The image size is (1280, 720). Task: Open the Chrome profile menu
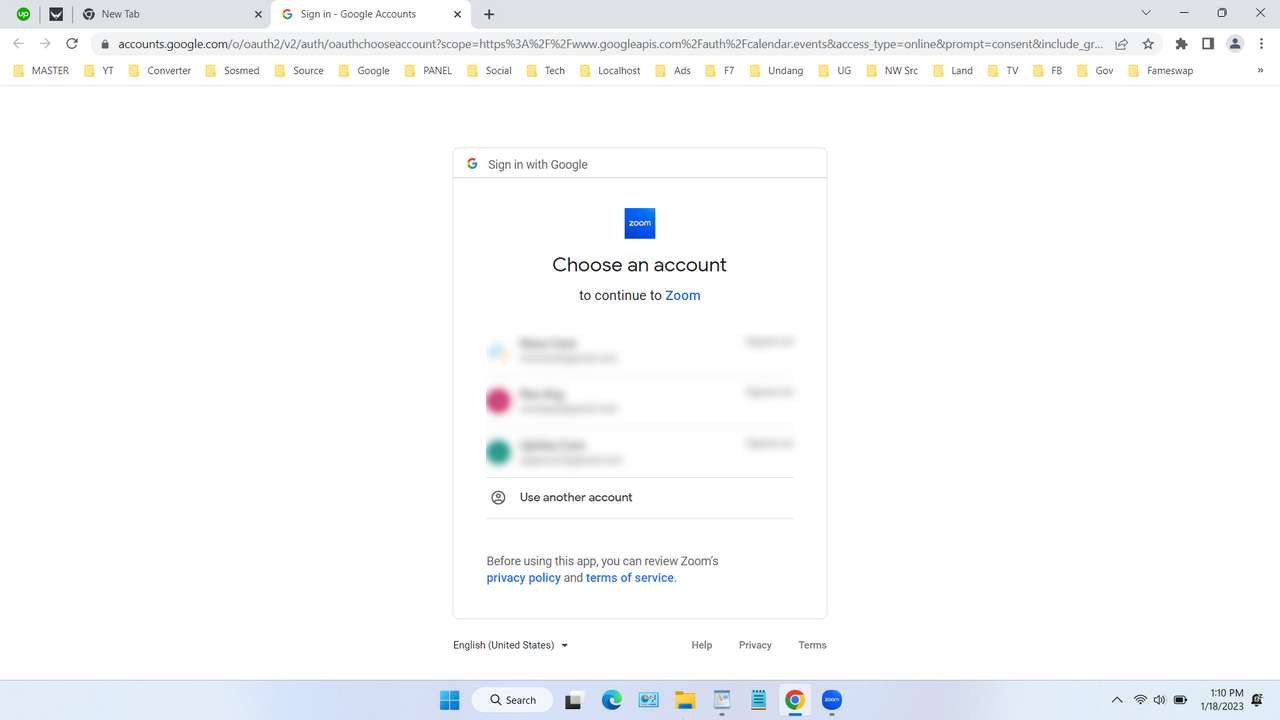(1235, 44)
